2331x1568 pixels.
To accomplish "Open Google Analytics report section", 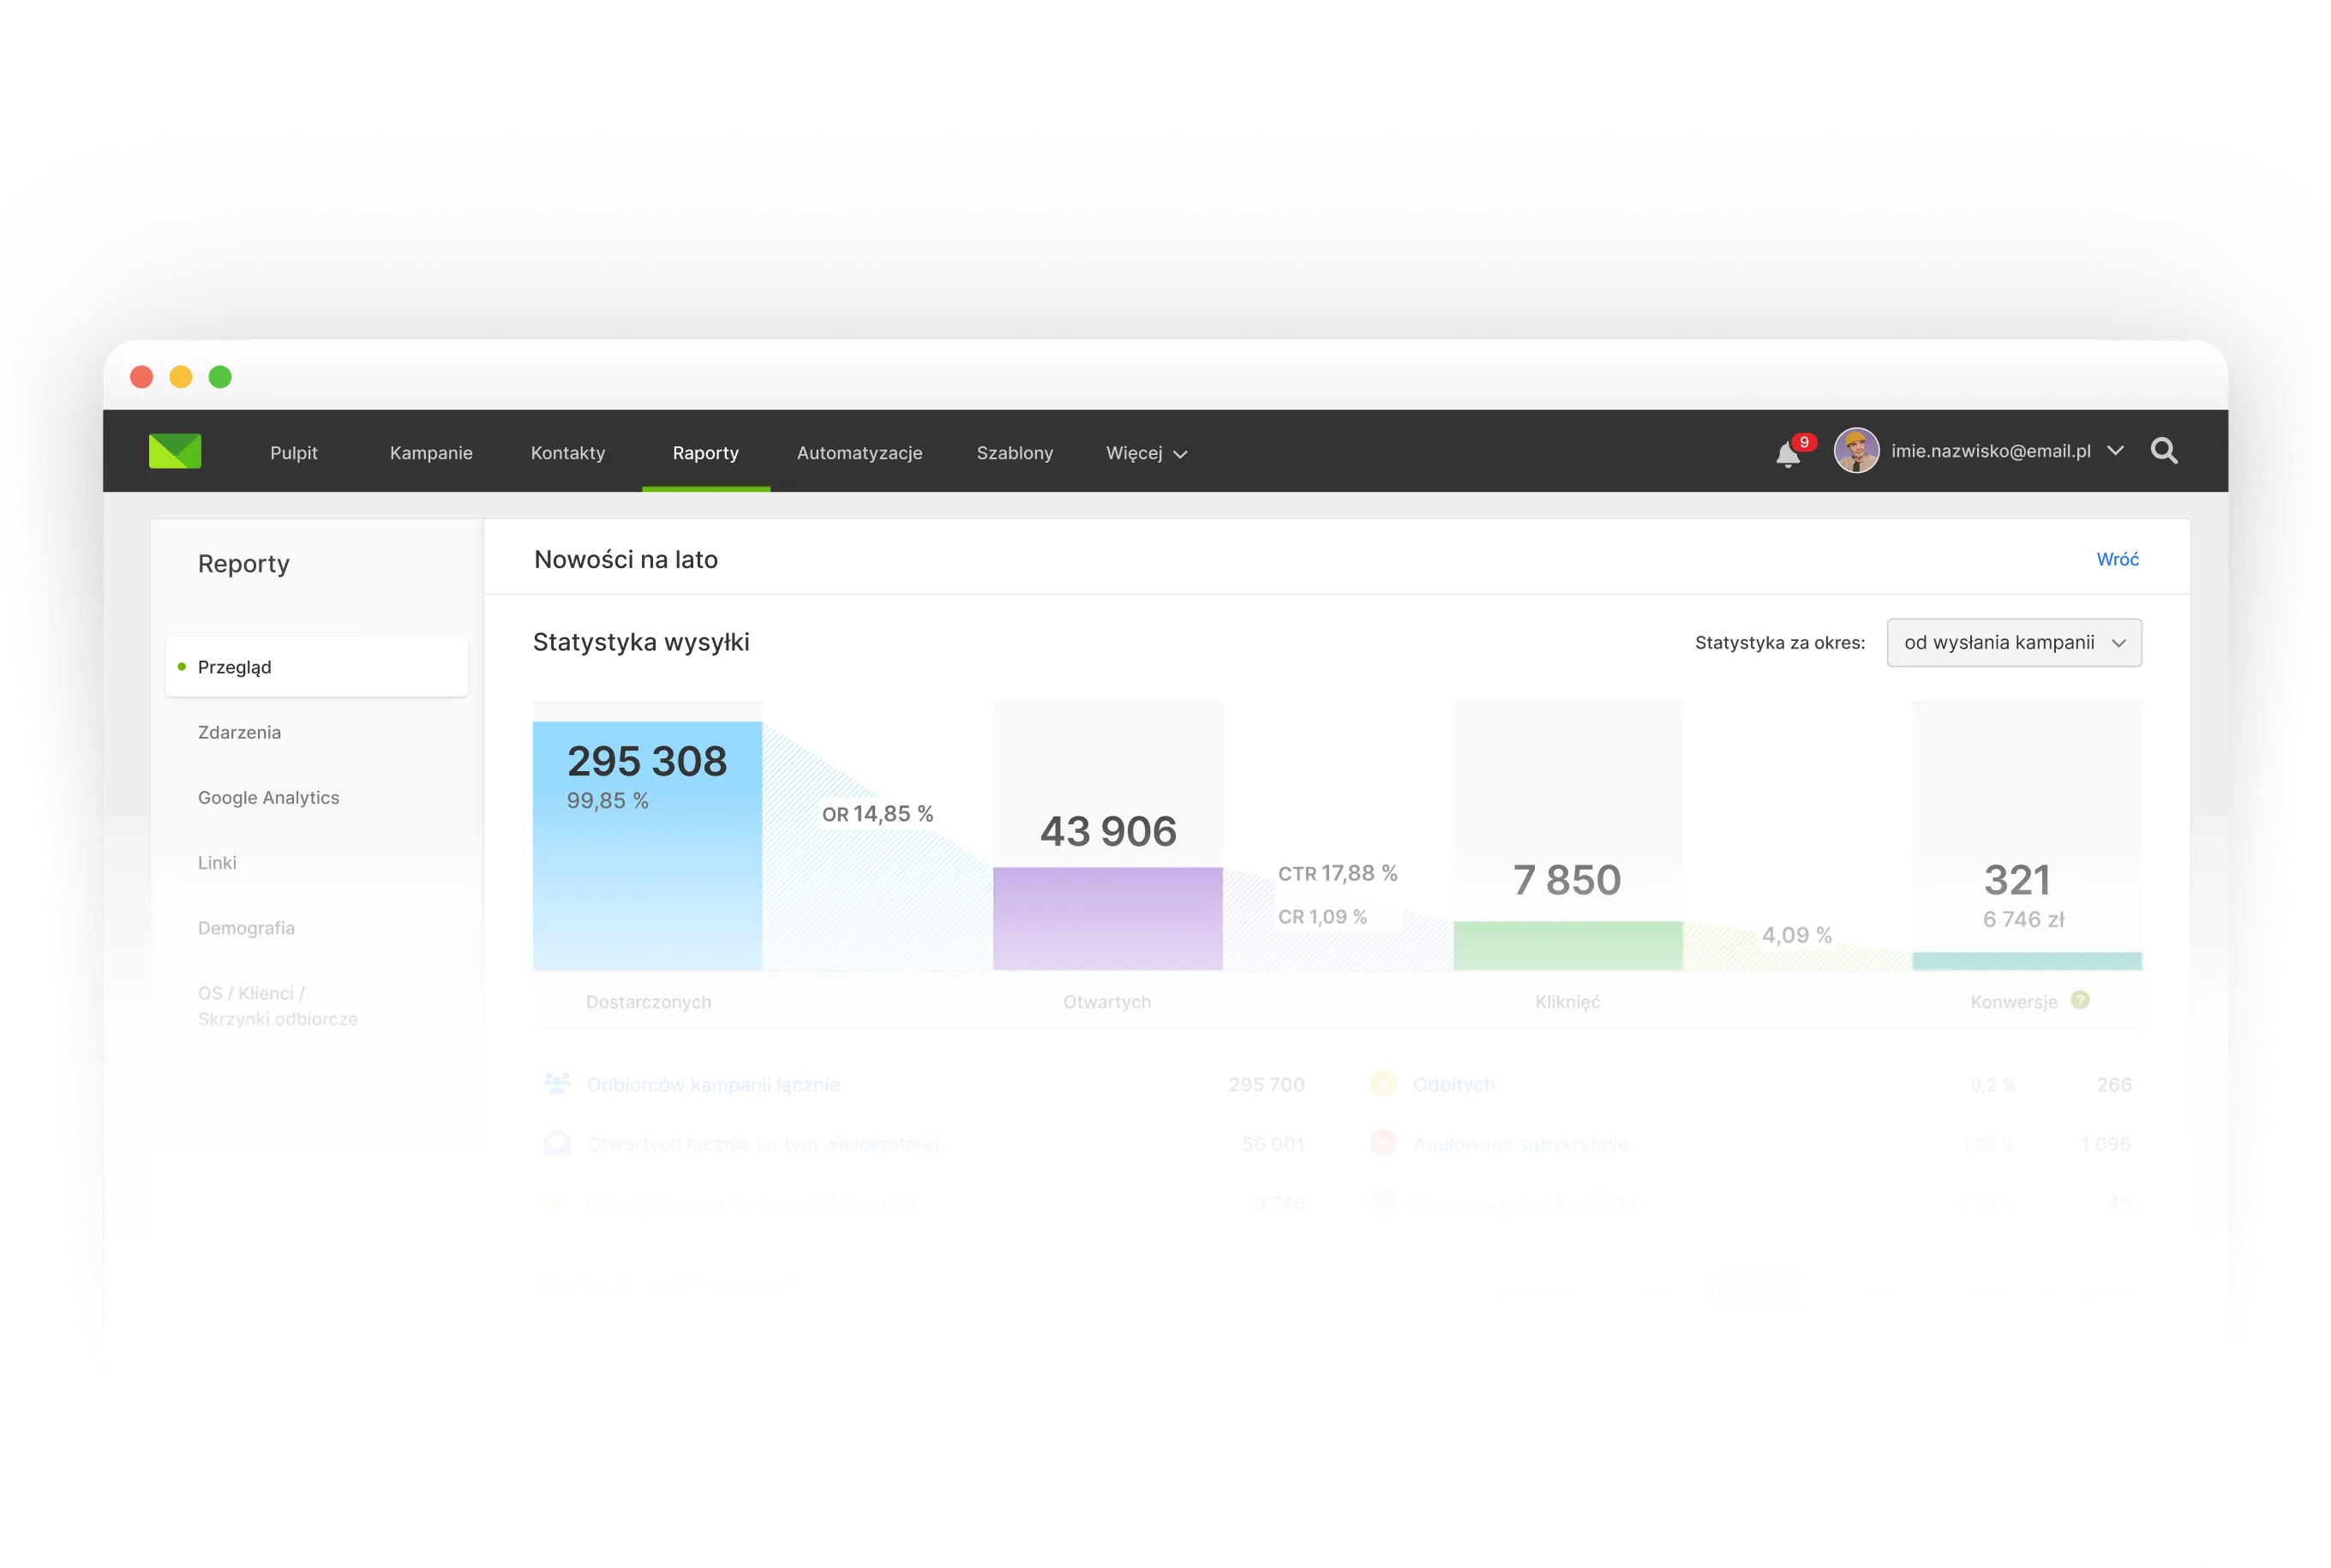I will point(268,797).
